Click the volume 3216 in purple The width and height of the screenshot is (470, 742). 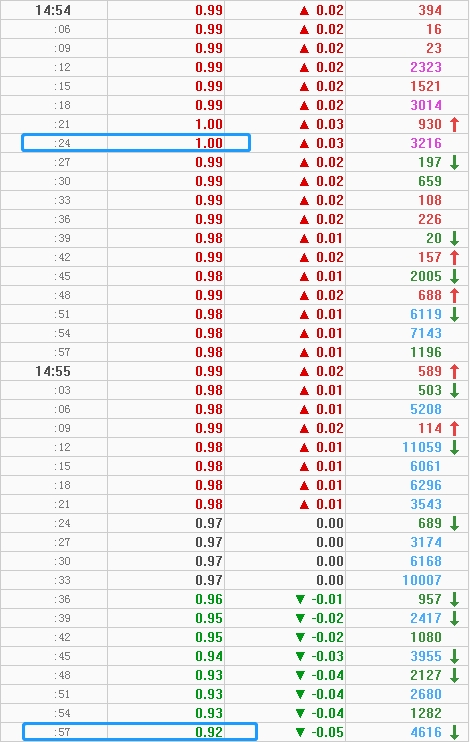coord(426,143)
